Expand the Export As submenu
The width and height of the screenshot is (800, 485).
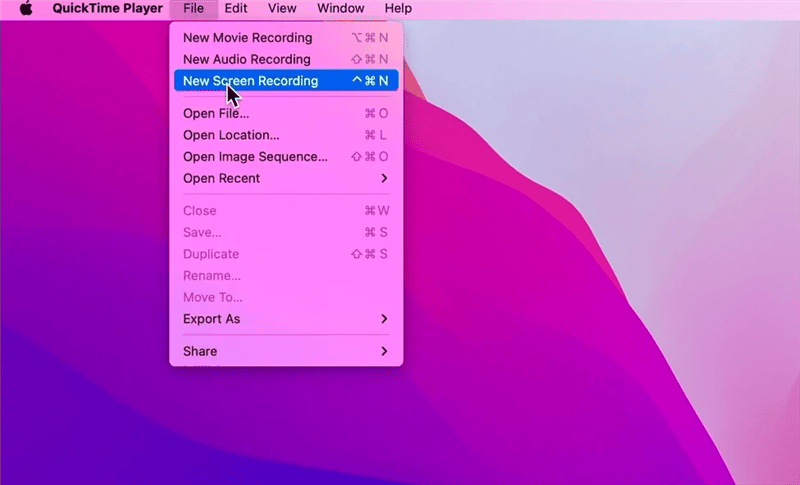[211, 319]
